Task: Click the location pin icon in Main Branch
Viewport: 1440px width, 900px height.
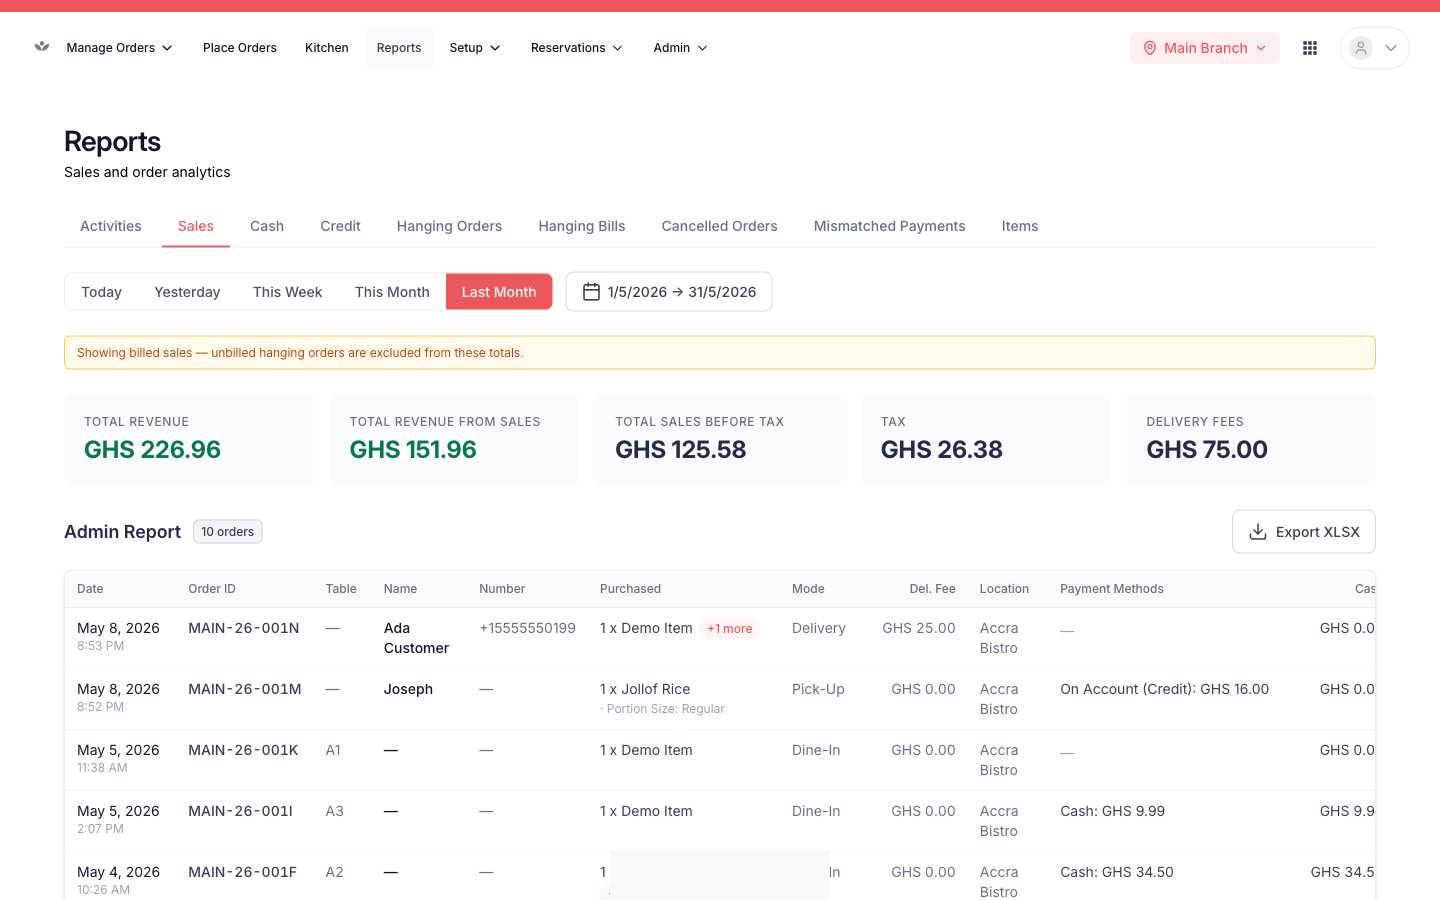Action: [1150, 48]
